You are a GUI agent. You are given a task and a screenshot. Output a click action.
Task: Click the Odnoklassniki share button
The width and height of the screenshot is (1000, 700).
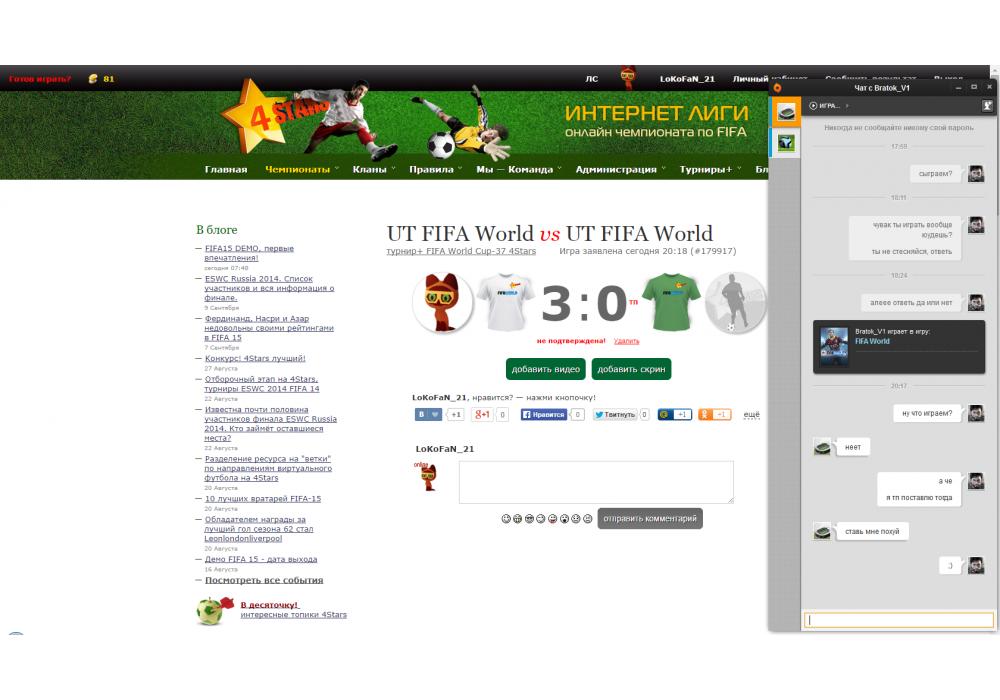pyautogui.click(x=706, y=414)
